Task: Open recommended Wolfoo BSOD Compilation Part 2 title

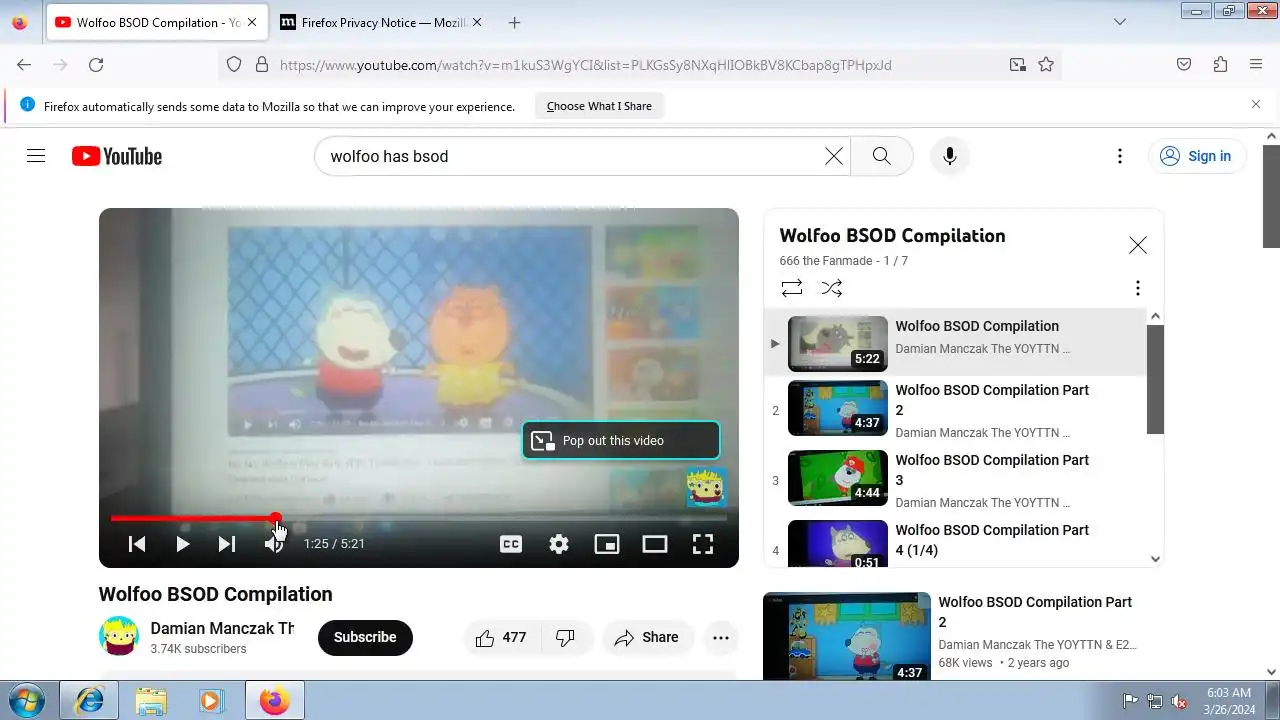Action: click(x=1035, y=612)
